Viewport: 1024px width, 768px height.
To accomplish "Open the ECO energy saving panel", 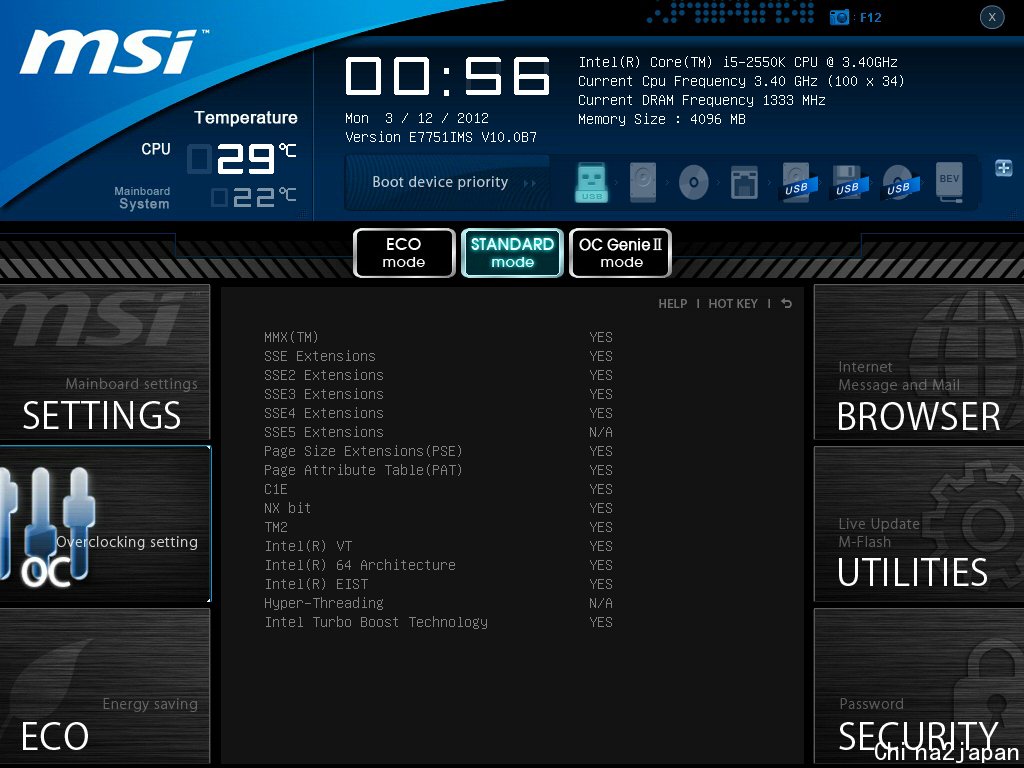I will [104, 686].
